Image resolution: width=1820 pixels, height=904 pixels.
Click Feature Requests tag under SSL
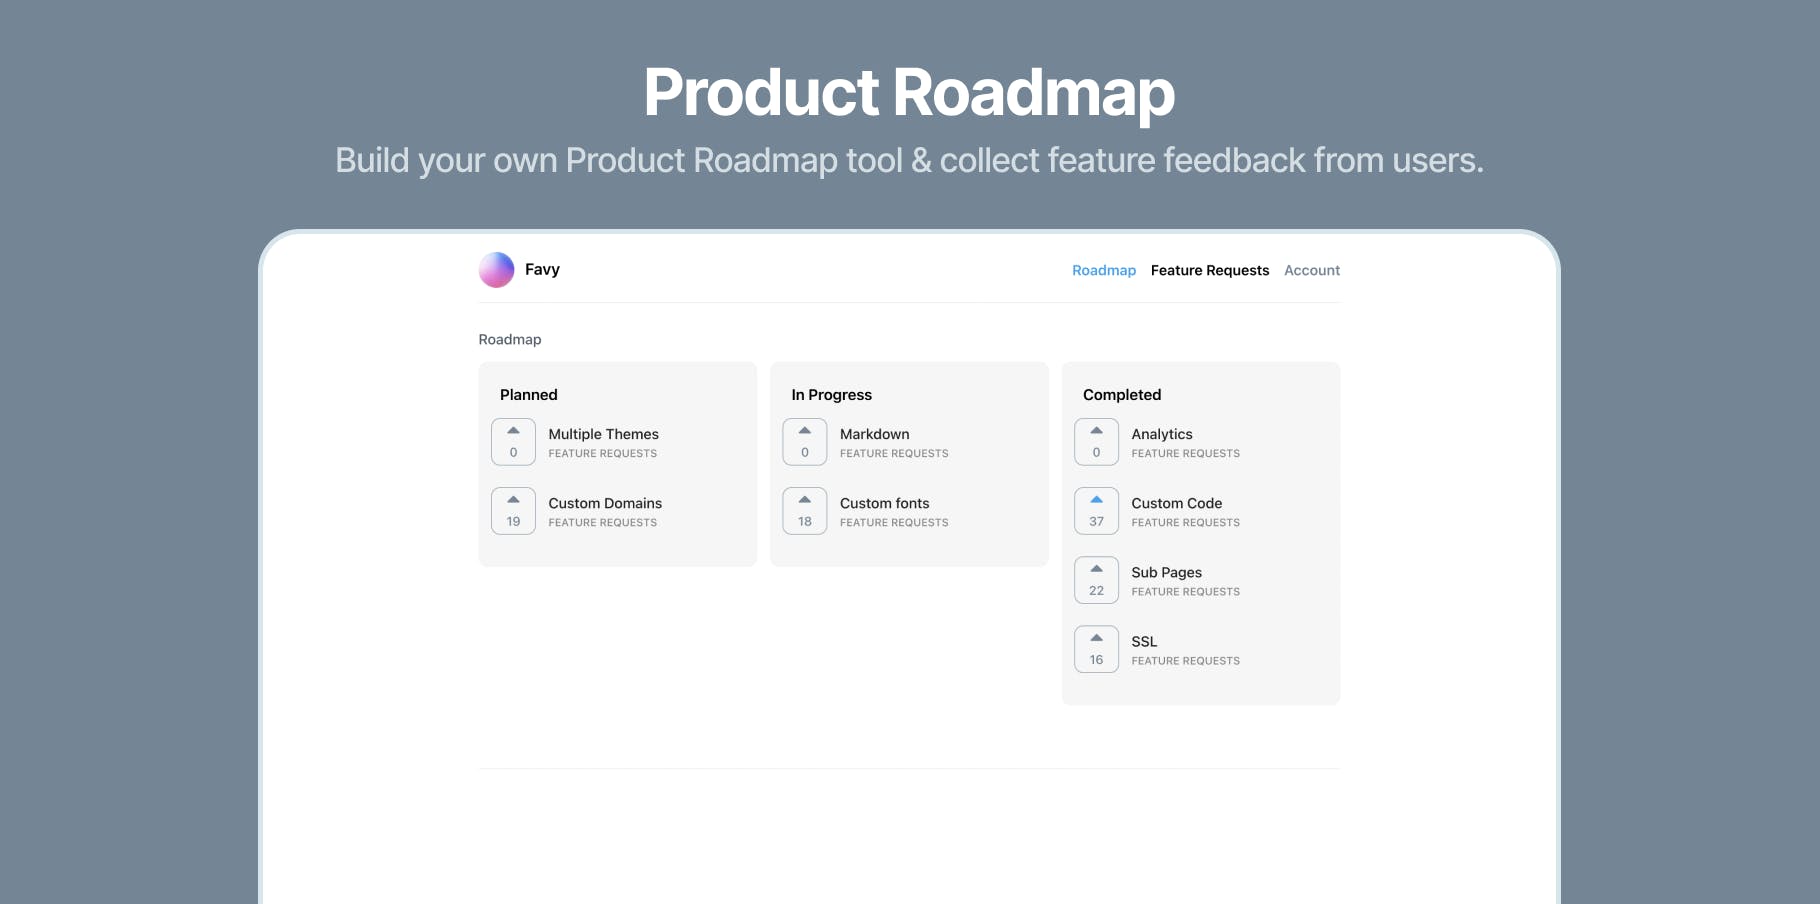1186,661
